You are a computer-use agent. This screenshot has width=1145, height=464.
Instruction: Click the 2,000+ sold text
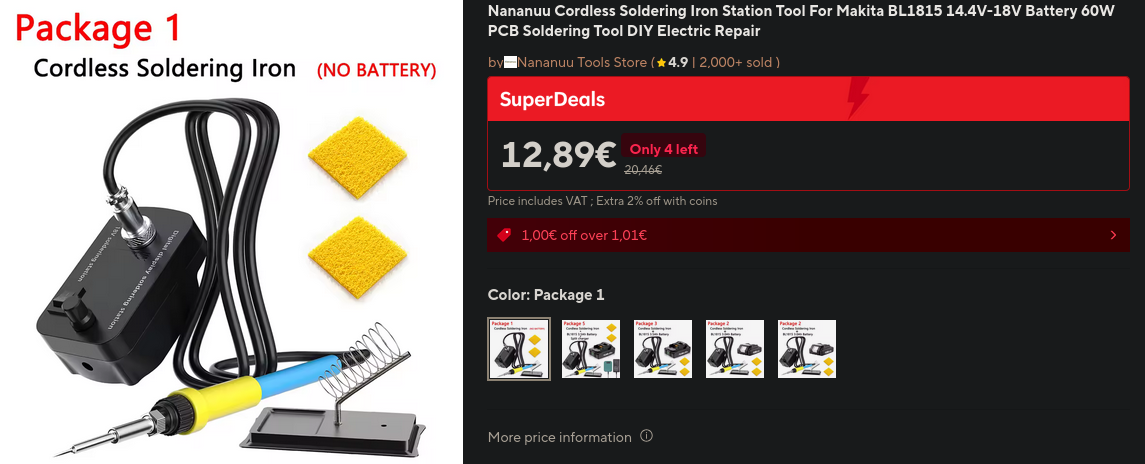tap(737, 63)
